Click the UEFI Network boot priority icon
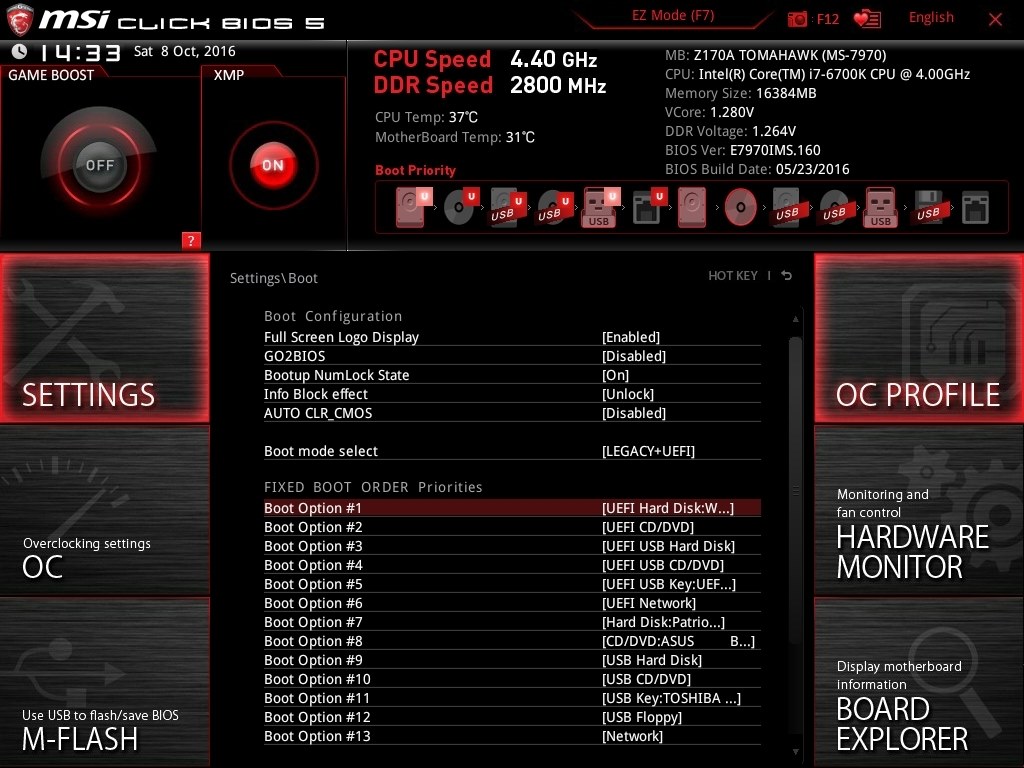Image resolution: width=1024 pixels, height=768 pixels. 648,208
